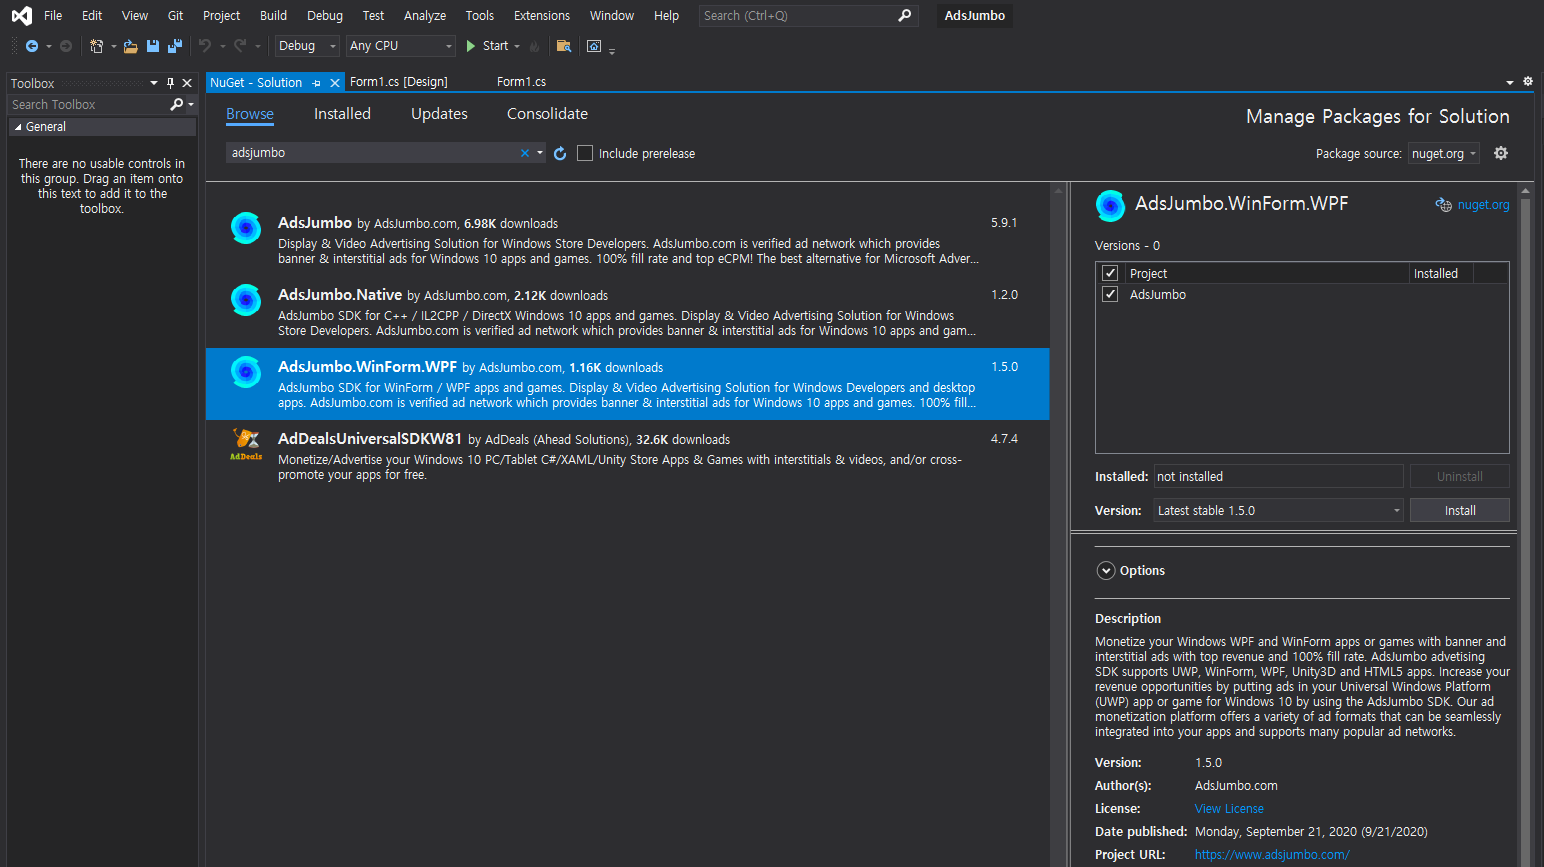
Task: Clear the adsjumbo search text
Action: coord(525,153)
